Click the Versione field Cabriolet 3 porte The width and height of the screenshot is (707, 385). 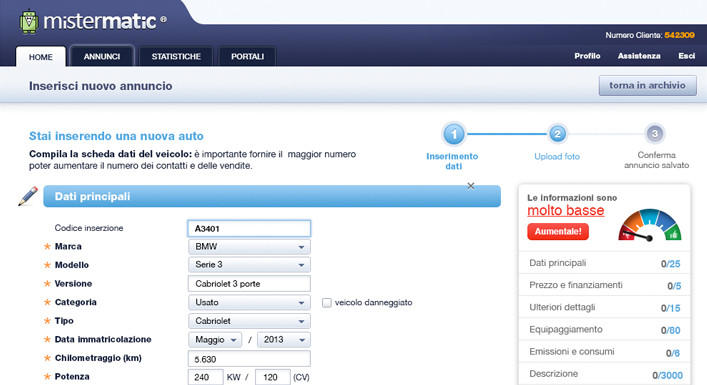coord(249,284)
